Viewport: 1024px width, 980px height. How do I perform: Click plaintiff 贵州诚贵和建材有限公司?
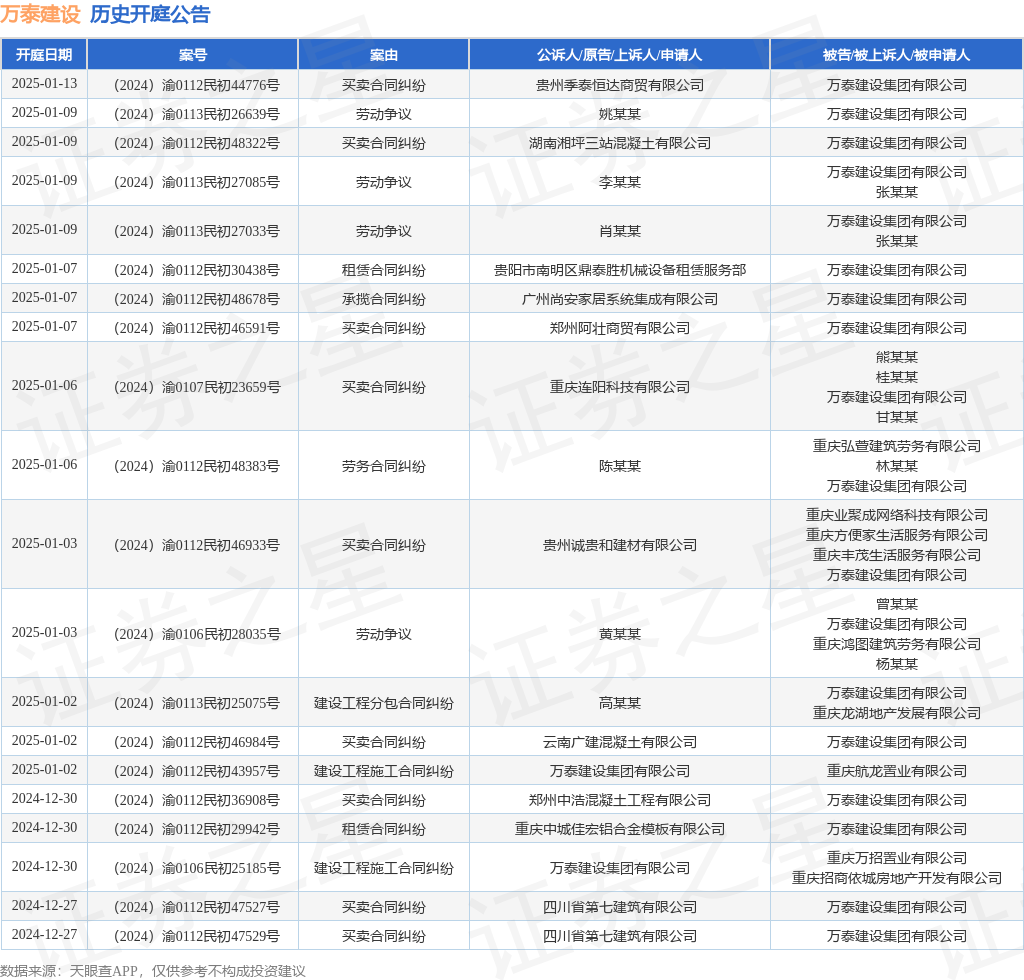pyautogui.click(x=620, y=545)
